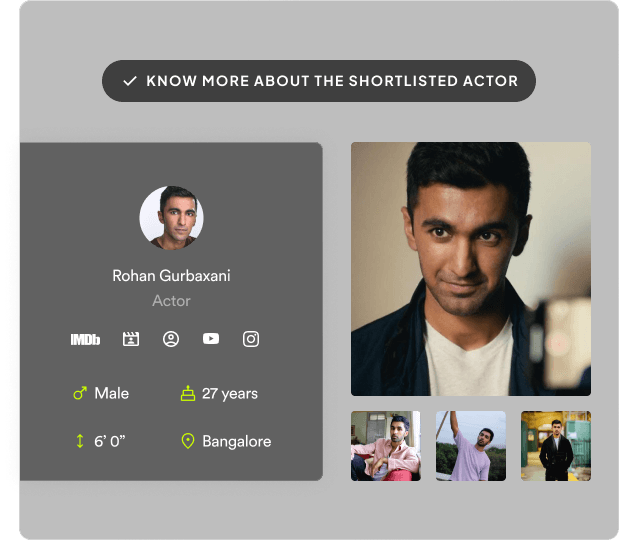Screen dimensions: 619x540
Task: Select the pink shirt thumbnail photo
Action: pyautogui.click(x=385, y=446)
